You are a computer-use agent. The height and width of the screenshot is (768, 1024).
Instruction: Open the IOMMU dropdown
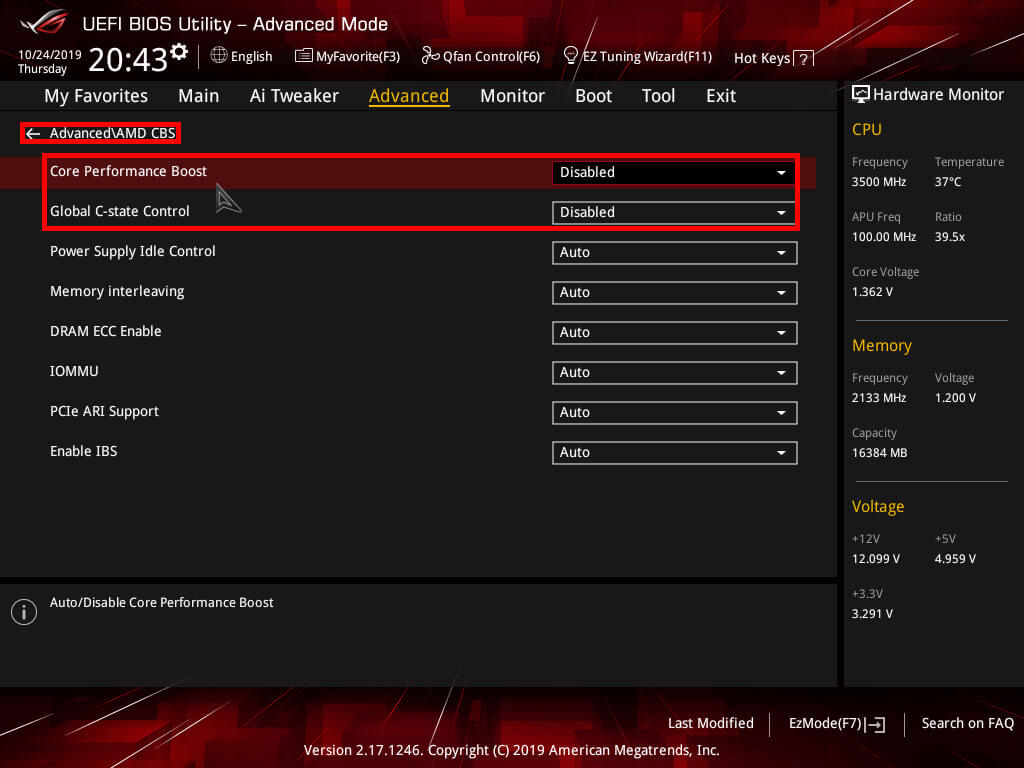[x=674, y=372]
